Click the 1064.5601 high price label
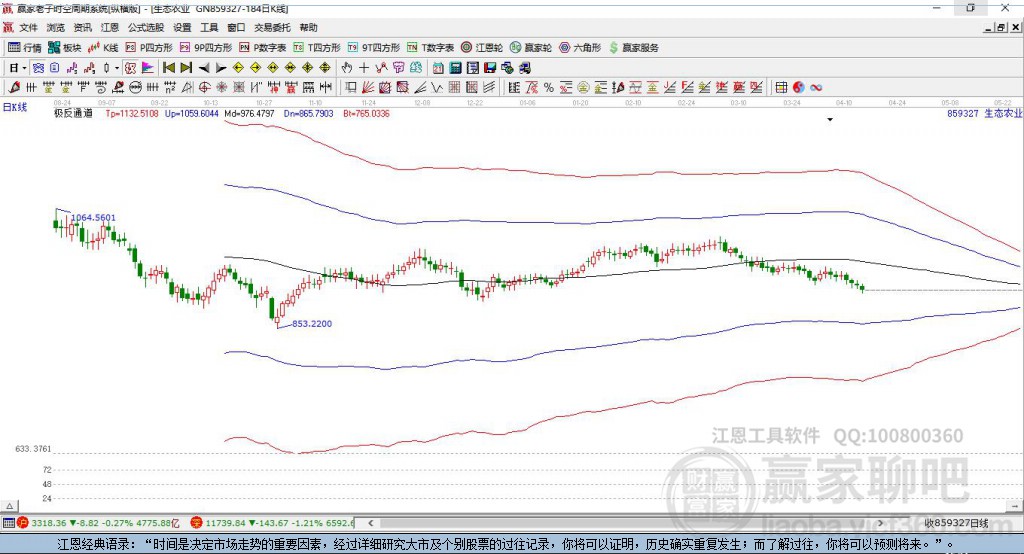The image size is (1024, 554). 93,218
